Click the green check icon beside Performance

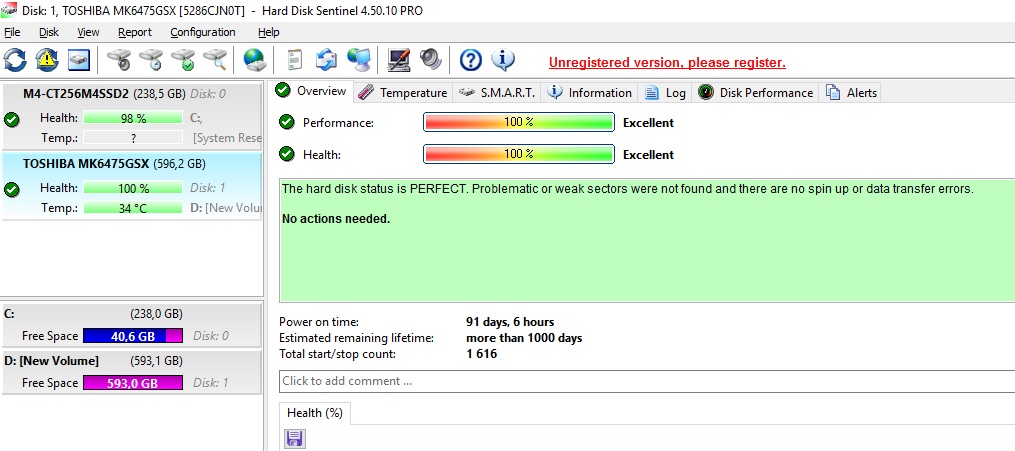[x=286, y=122]
